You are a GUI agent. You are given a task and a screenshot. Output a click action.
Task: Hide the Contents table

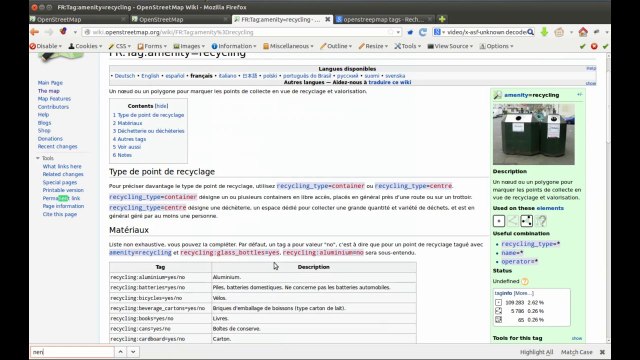coord(162,106)
